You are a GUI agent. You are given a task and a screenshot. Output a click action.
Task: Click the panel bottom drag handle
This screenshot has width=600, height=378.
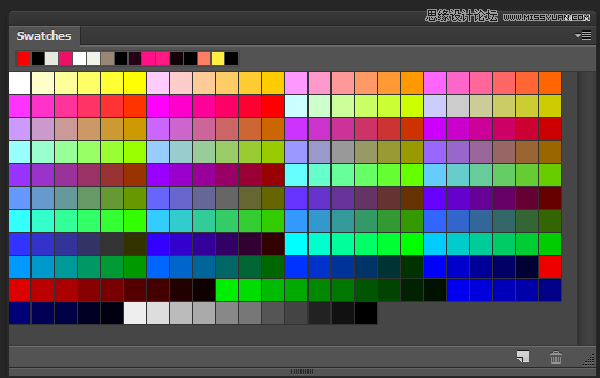[x=302, y=371]
